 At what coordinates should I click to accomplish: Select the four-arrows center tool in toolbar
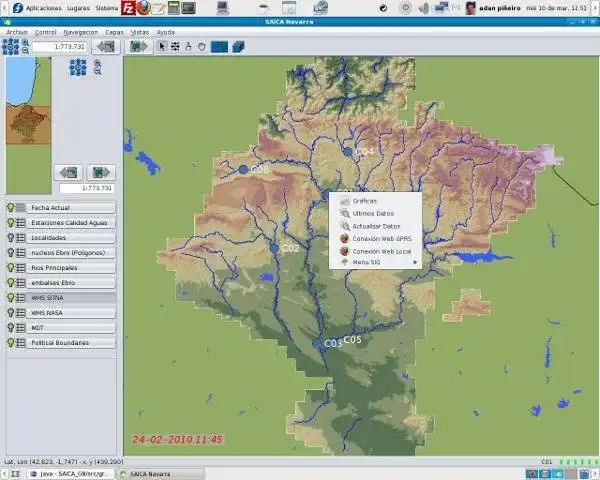pos(175,47)
